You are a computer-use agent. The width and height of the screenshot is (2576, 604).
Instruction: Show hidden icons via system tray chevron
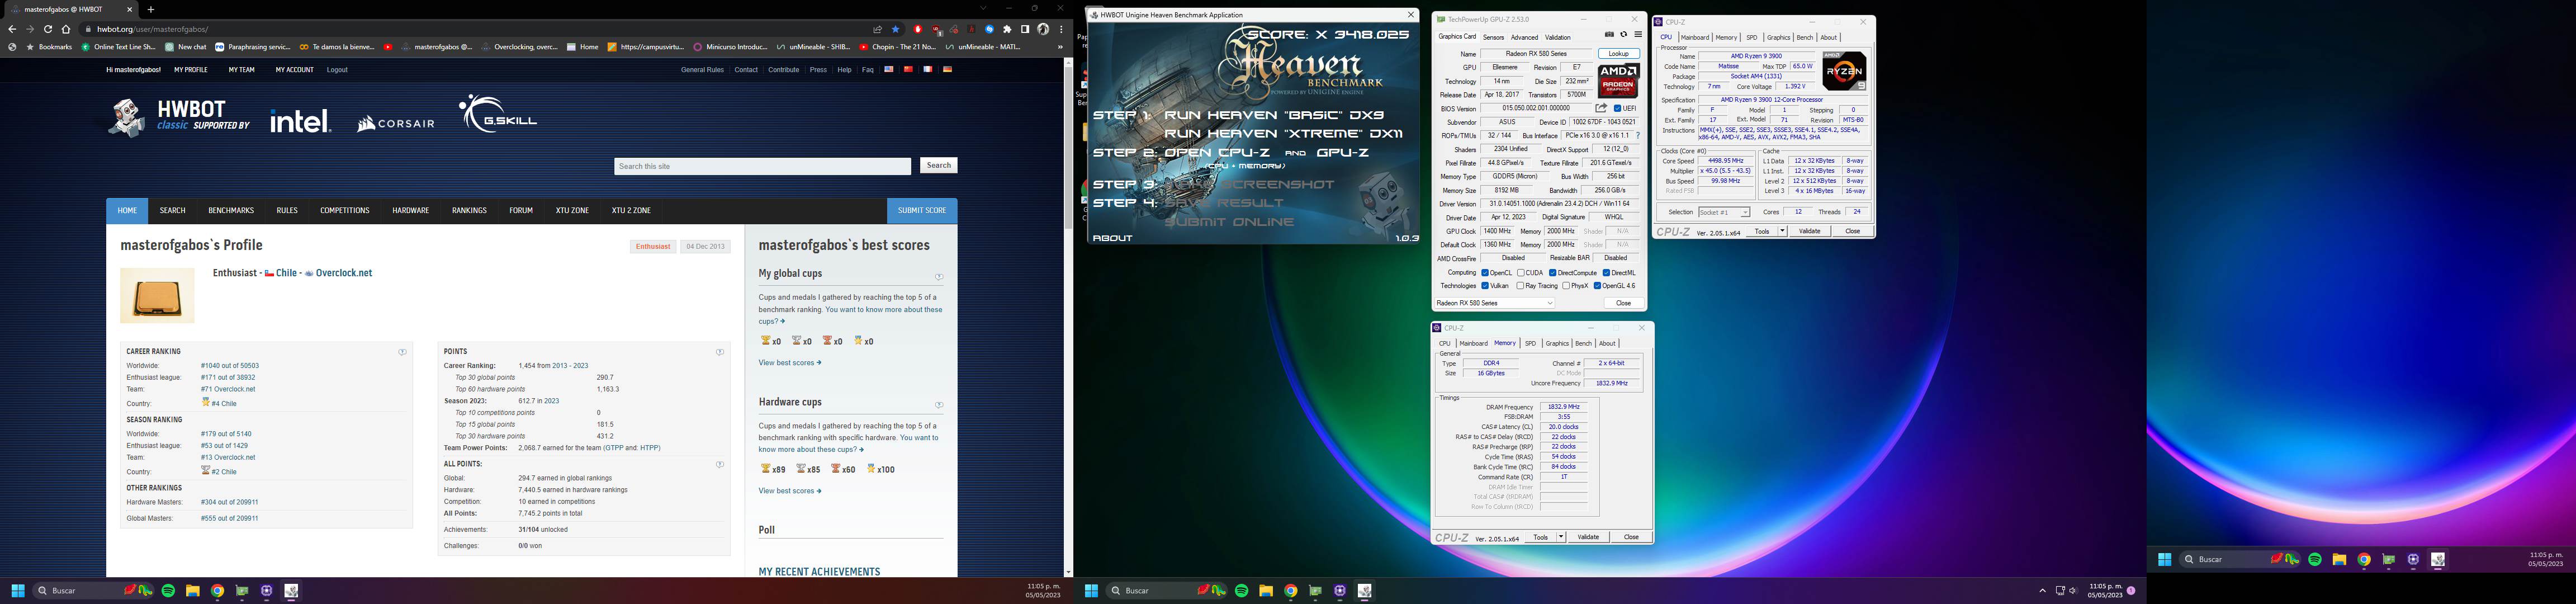pos(2042,591)
